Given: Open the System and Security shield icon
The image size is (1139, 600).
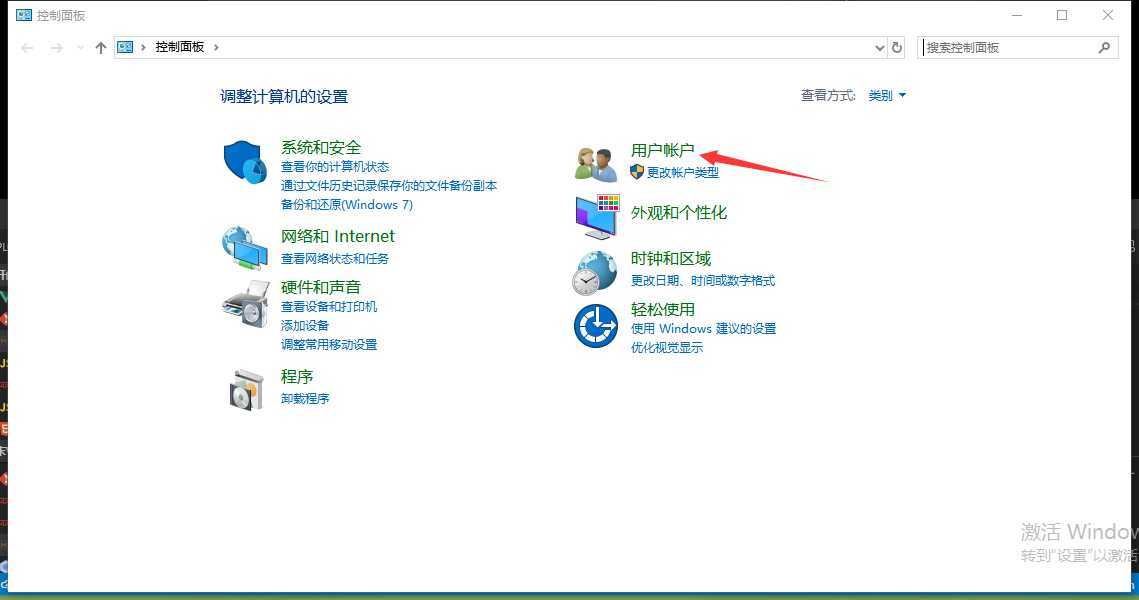Looking at the screenshot, I should (x=245, y=161).
